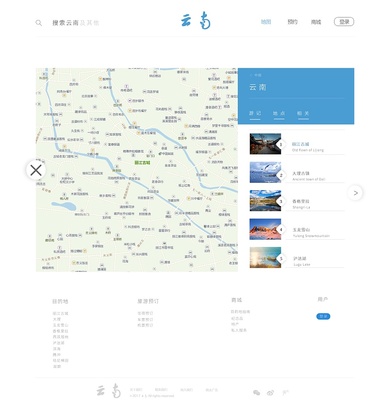
Task: Click number 1 diamond marker
Action: (x=281, y=144)
